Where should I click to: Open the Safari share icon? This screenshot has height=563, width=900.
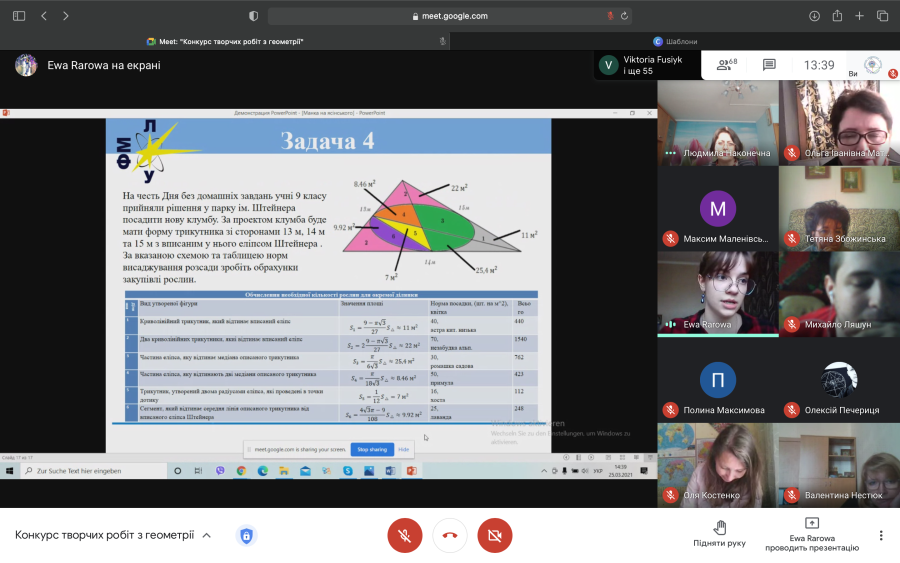[x=837, y=16]
